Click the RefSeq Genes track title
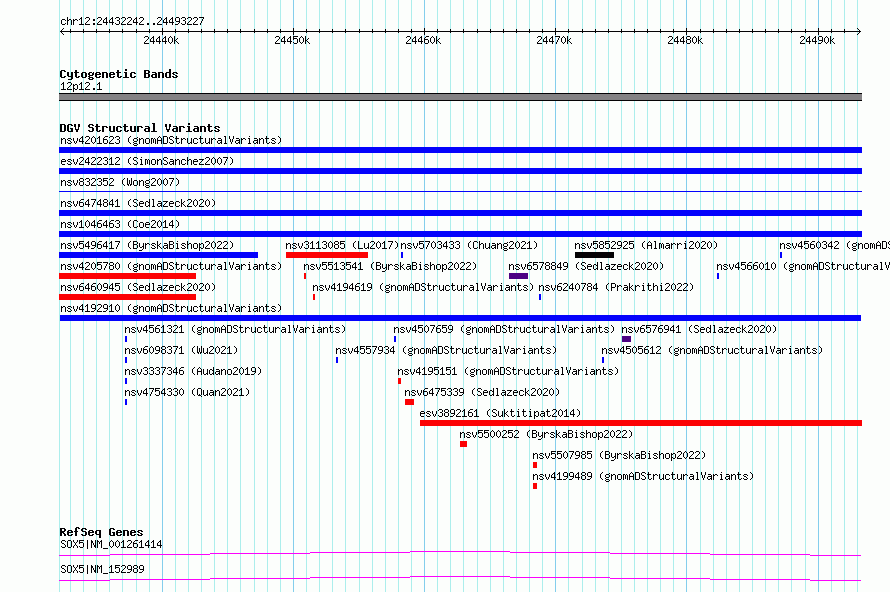 pos(102,532)
